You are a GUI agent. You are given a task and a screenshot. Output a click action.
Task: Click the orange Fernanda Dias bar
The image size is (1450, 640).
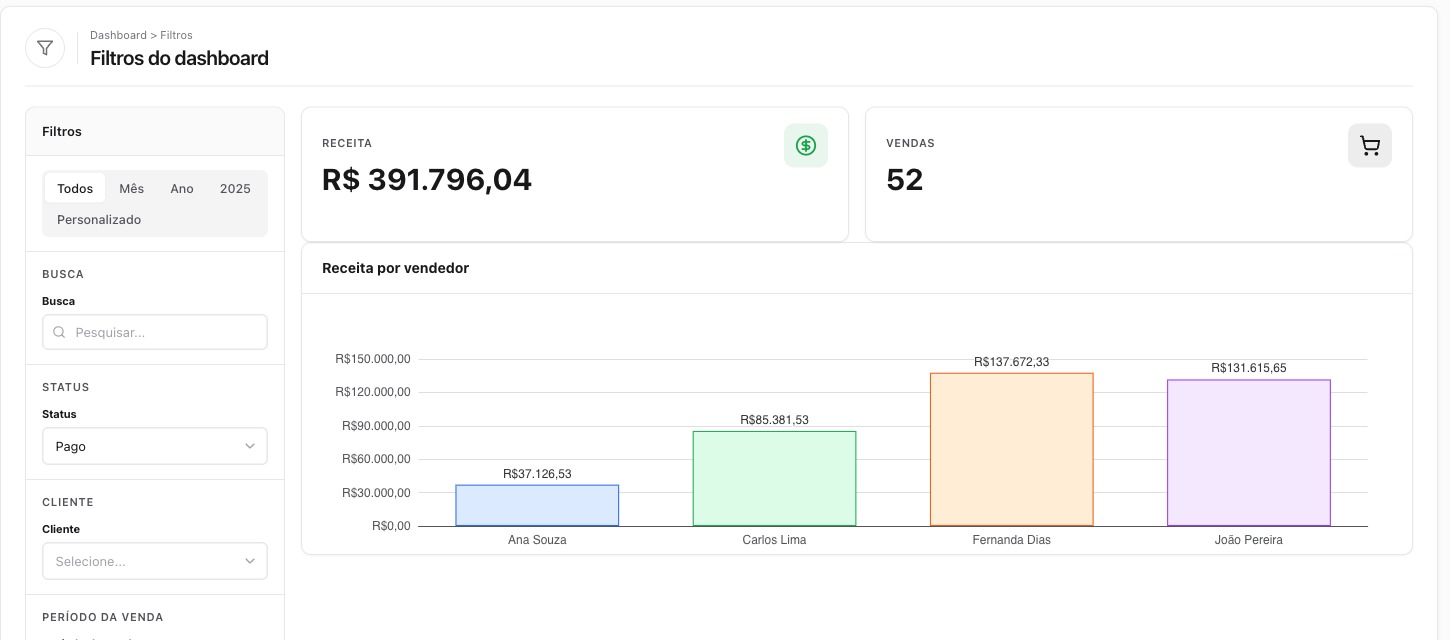(1012, 449)
